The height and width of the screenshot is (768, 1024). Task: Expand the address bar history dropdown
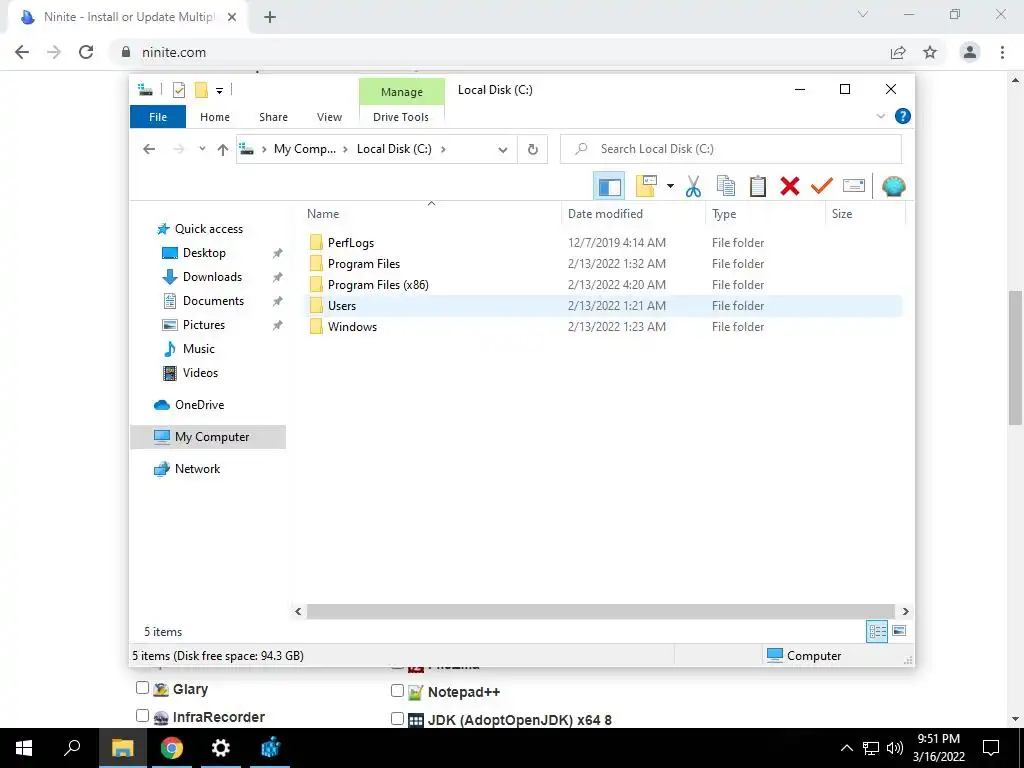coord(503,150)
